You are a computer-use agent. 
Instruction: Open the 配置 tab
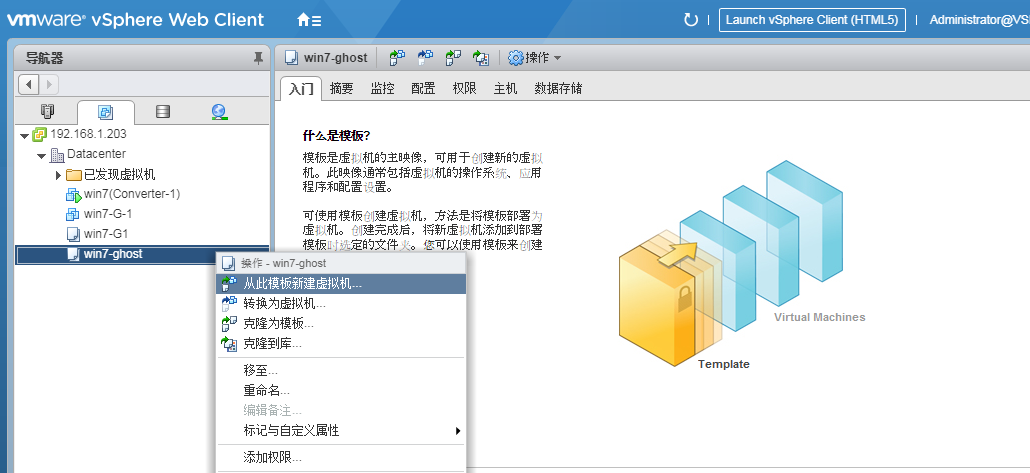(x=423, y=89)
